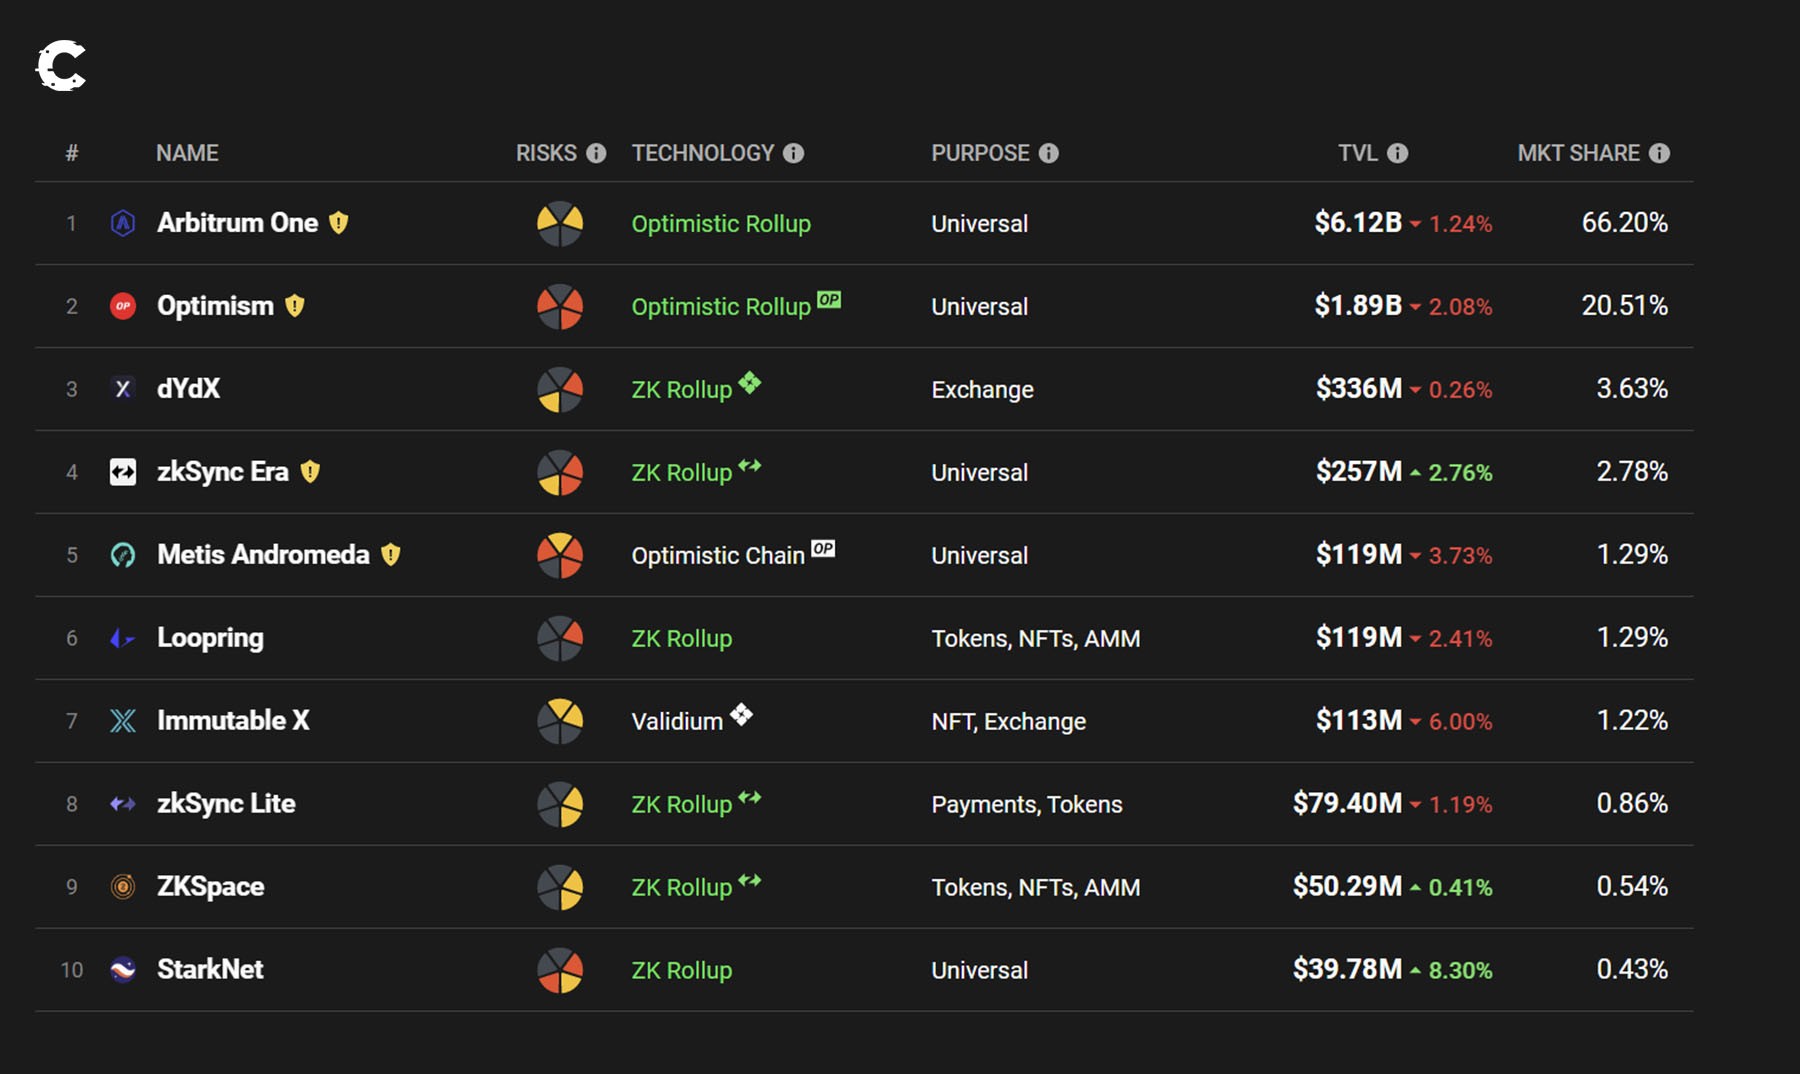Click the info icon next to RISKS
This screenshot has width=1800, height=1074.
(x=596, y=153)
